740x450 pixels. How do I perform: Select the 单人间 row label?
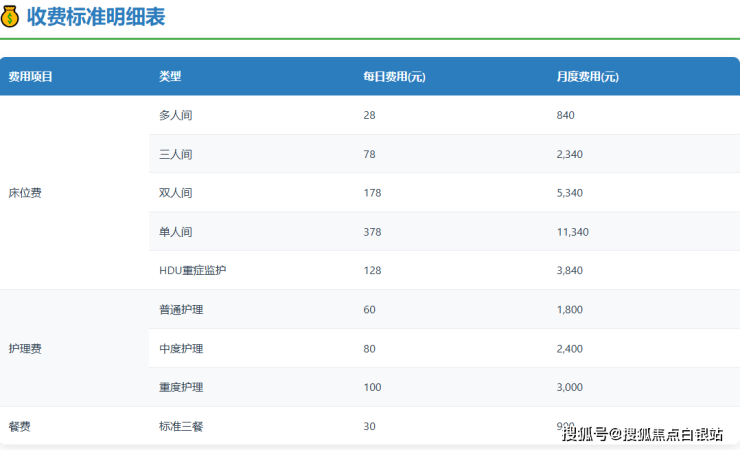[175, 232]
